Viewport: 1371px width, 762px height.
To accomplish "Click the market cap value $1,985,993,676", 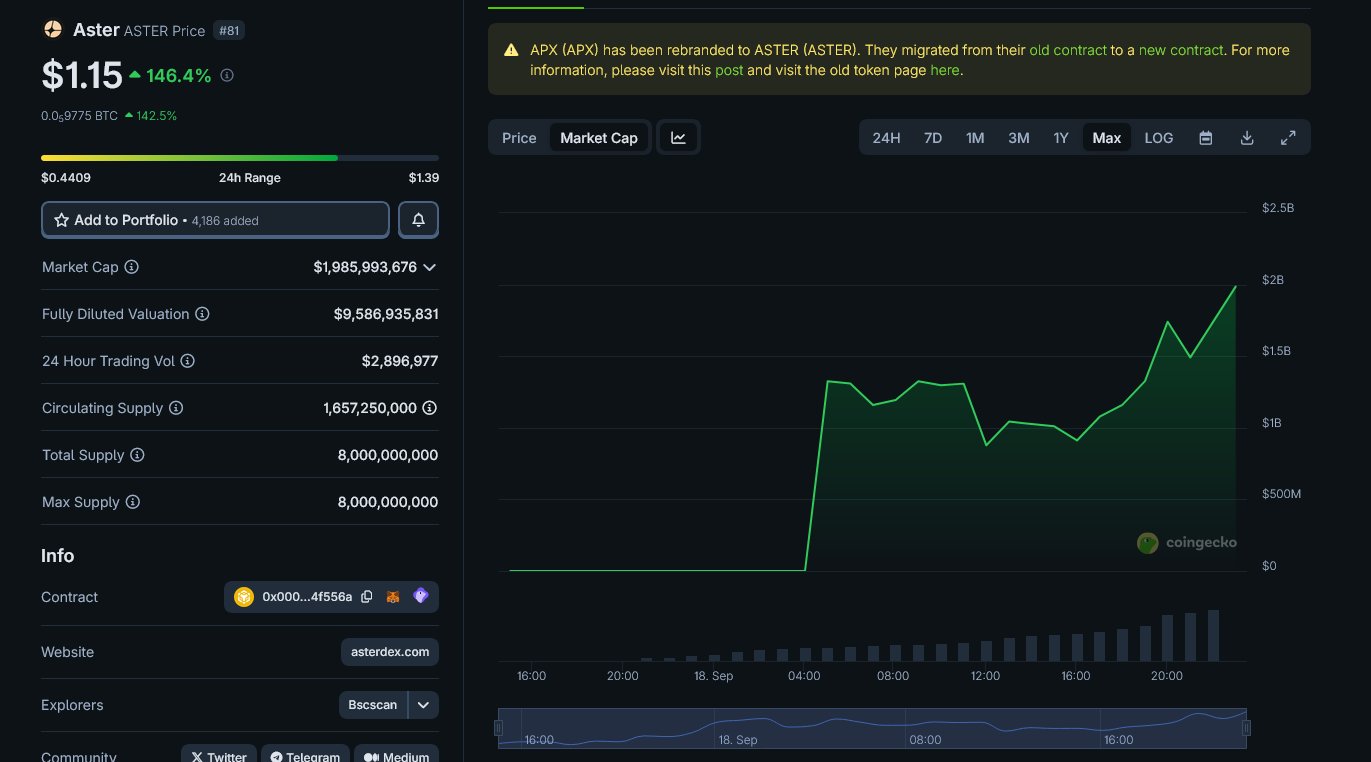I will click(365, 267).
